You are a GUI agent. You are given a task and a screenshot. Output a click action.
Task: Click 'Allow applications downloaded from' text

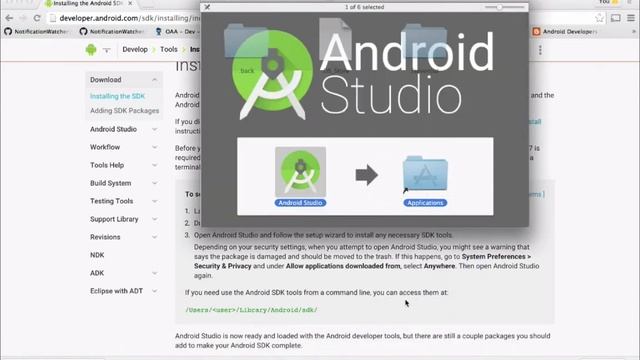point(343,266)
